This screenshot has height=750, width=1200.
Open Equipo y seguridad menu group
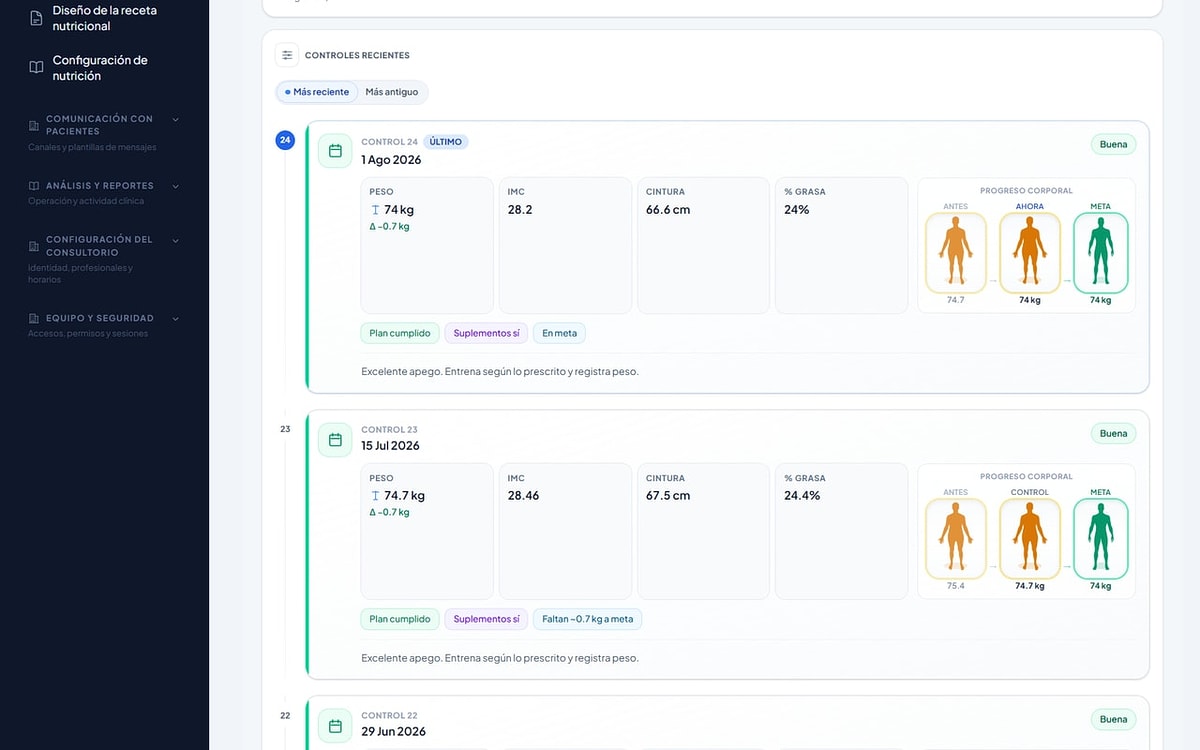(105, 325)
